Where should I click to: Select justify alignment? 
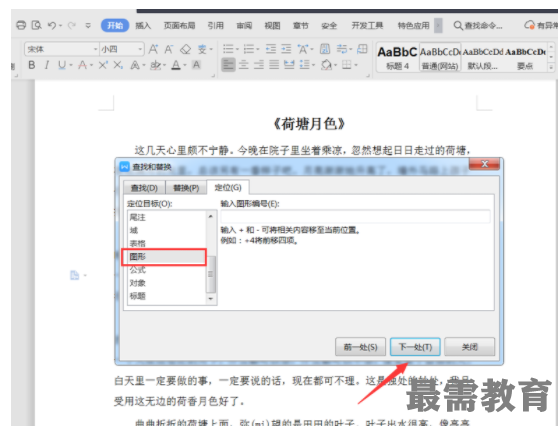click(274, 65)
